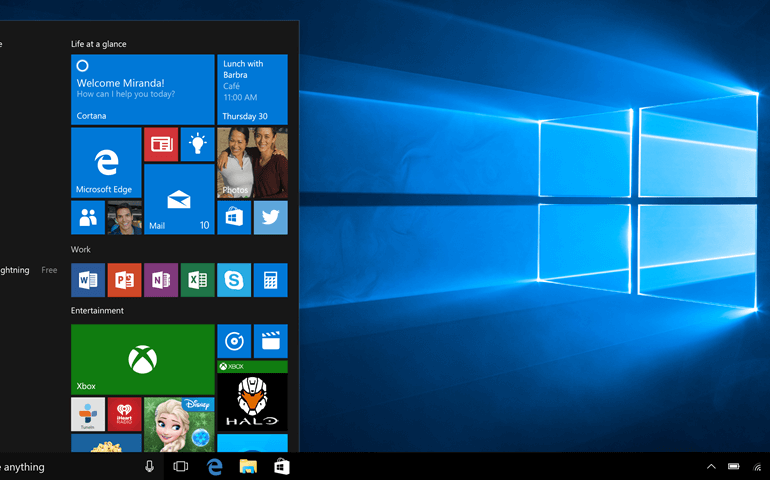Click the battery icon in system tray
770x480 pixels.
[x=734, y=466]
